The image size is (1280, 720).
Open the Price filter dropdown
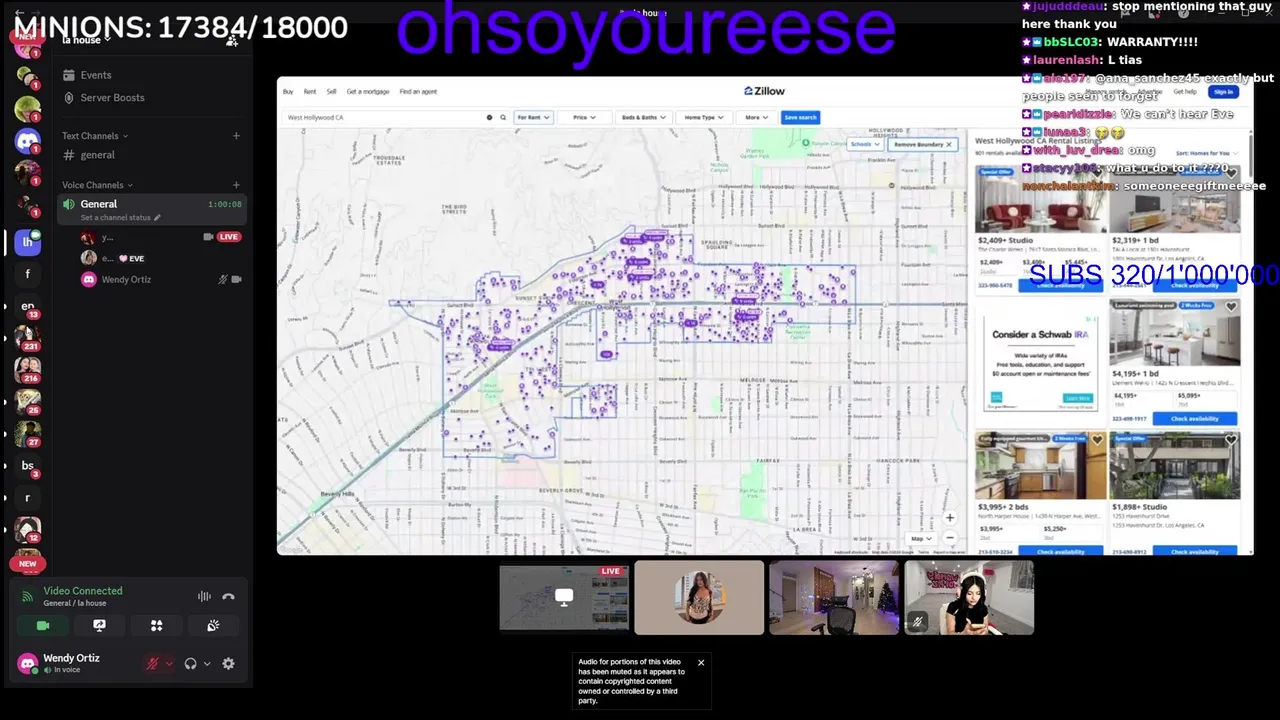584,117
